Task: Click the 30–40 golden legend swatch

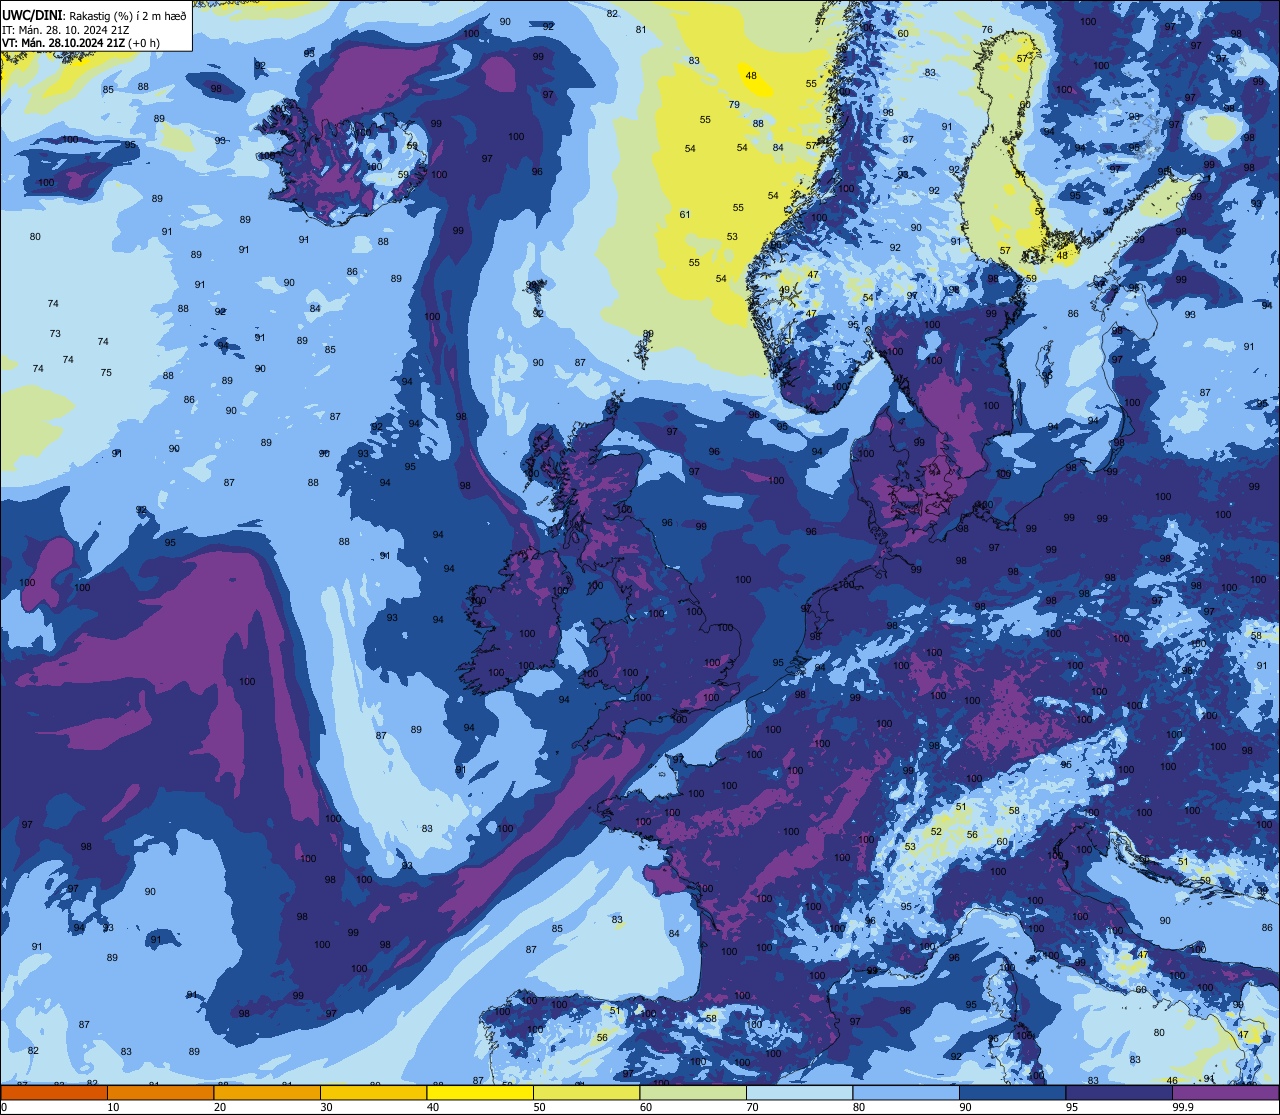Action: tap(373, 1092)
